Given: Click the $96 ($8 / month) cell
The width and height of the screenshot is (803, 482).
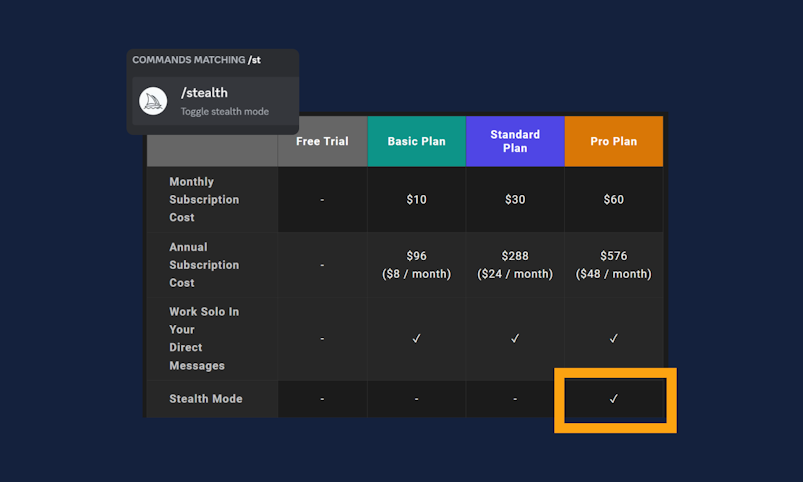Looking at the screenshot, I should 416,265.
